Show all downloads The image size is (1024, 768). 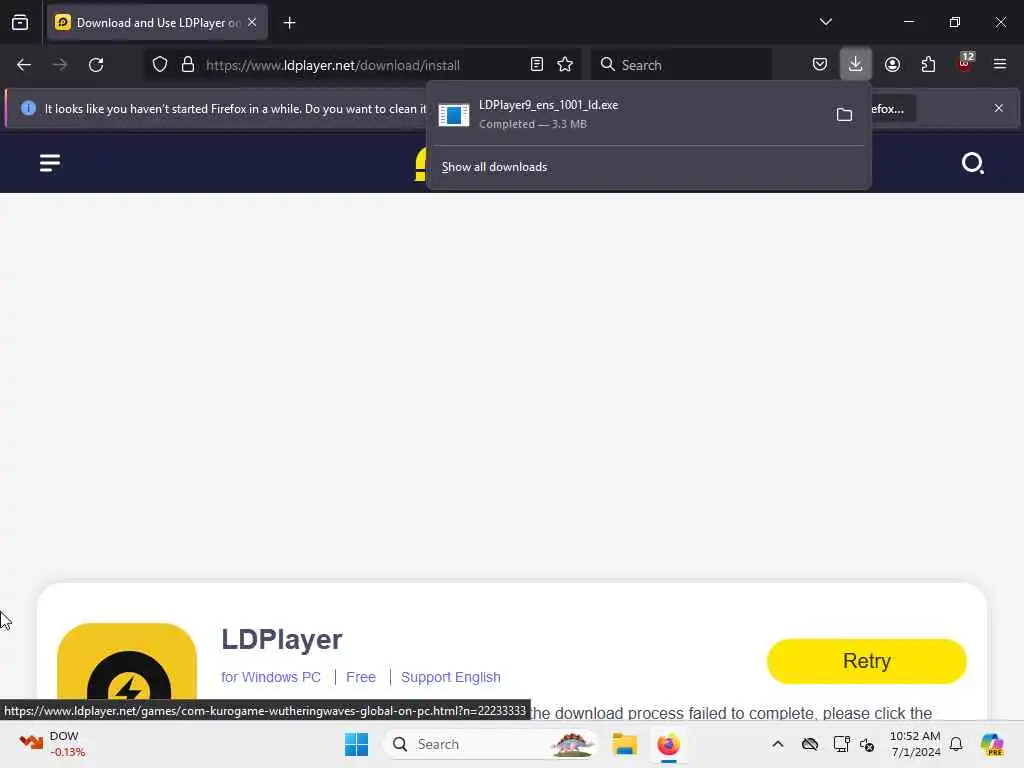coord(494,167)
